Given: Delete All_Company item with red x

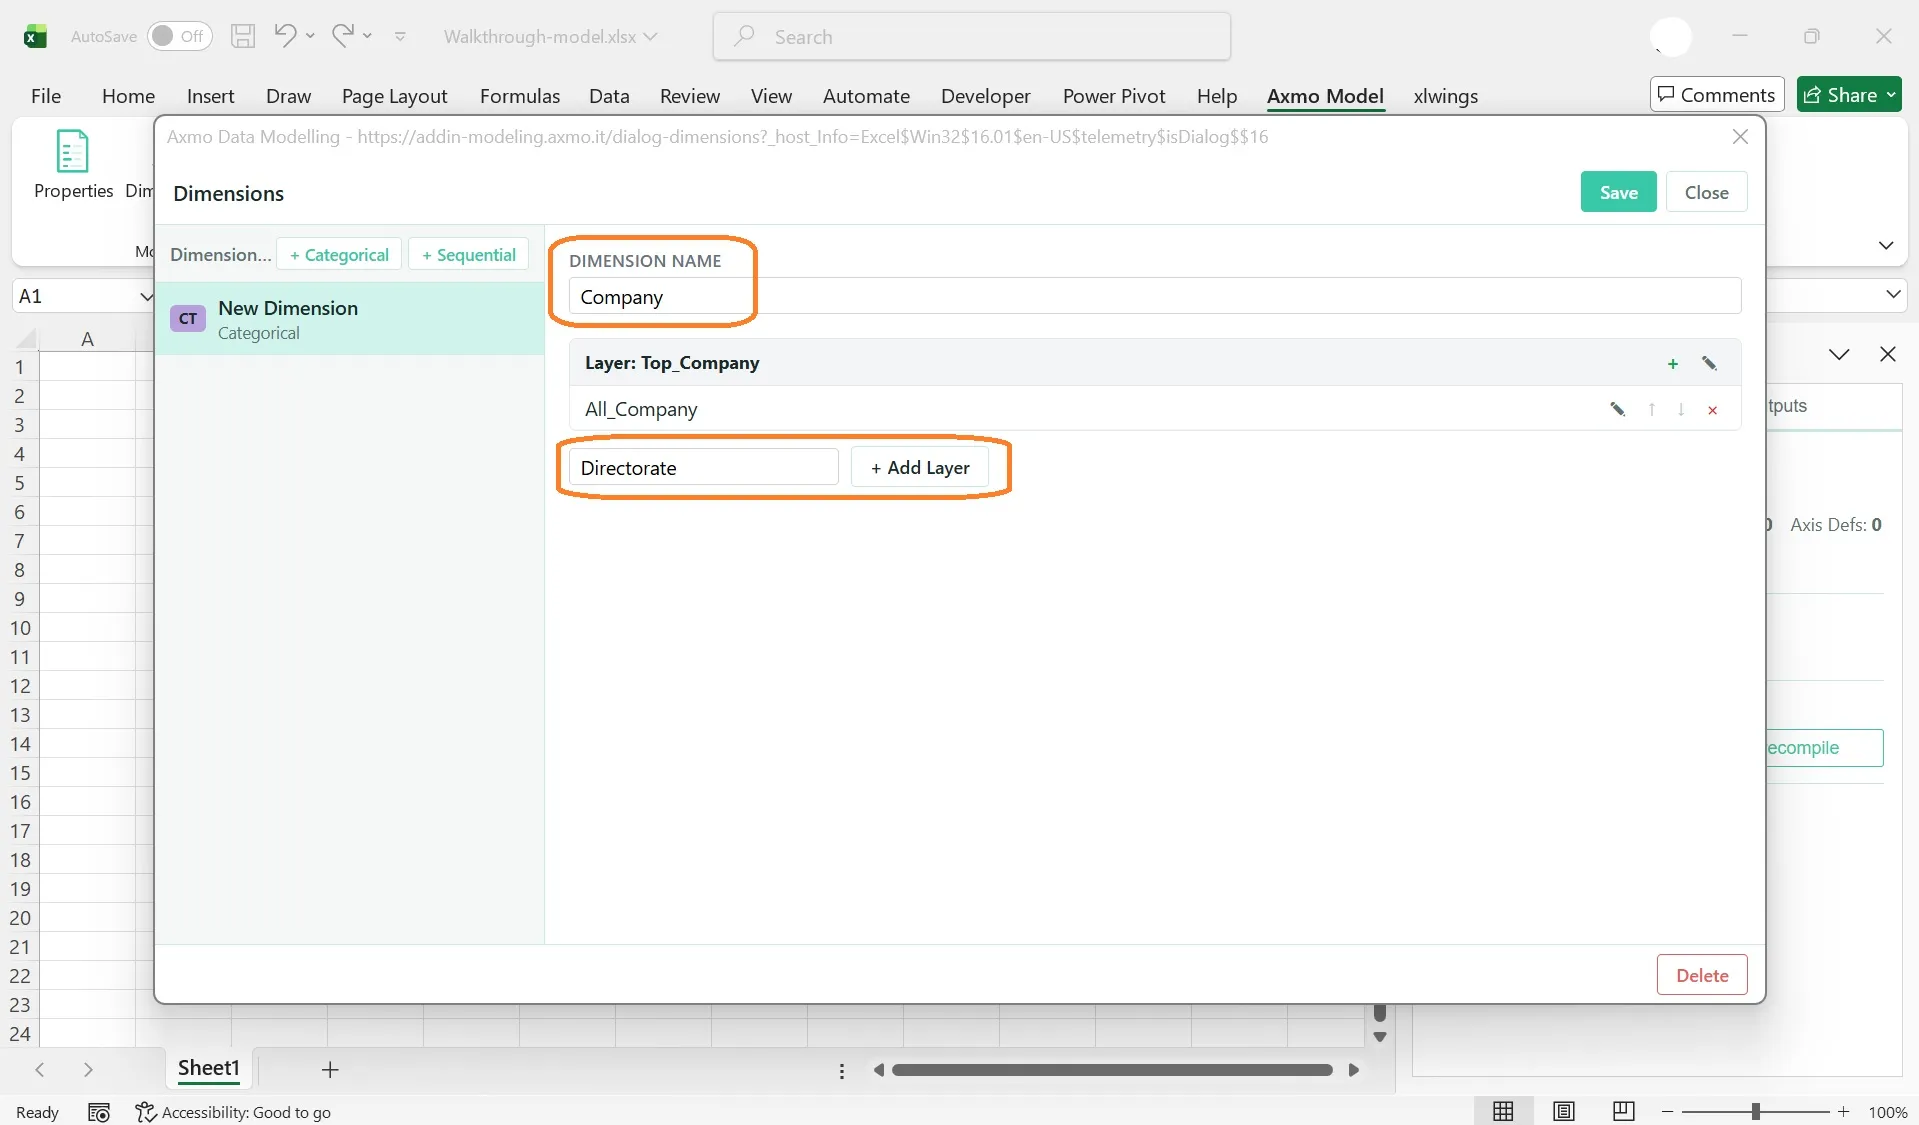Looking at the screenshot, I should (x=1712, y=410).
